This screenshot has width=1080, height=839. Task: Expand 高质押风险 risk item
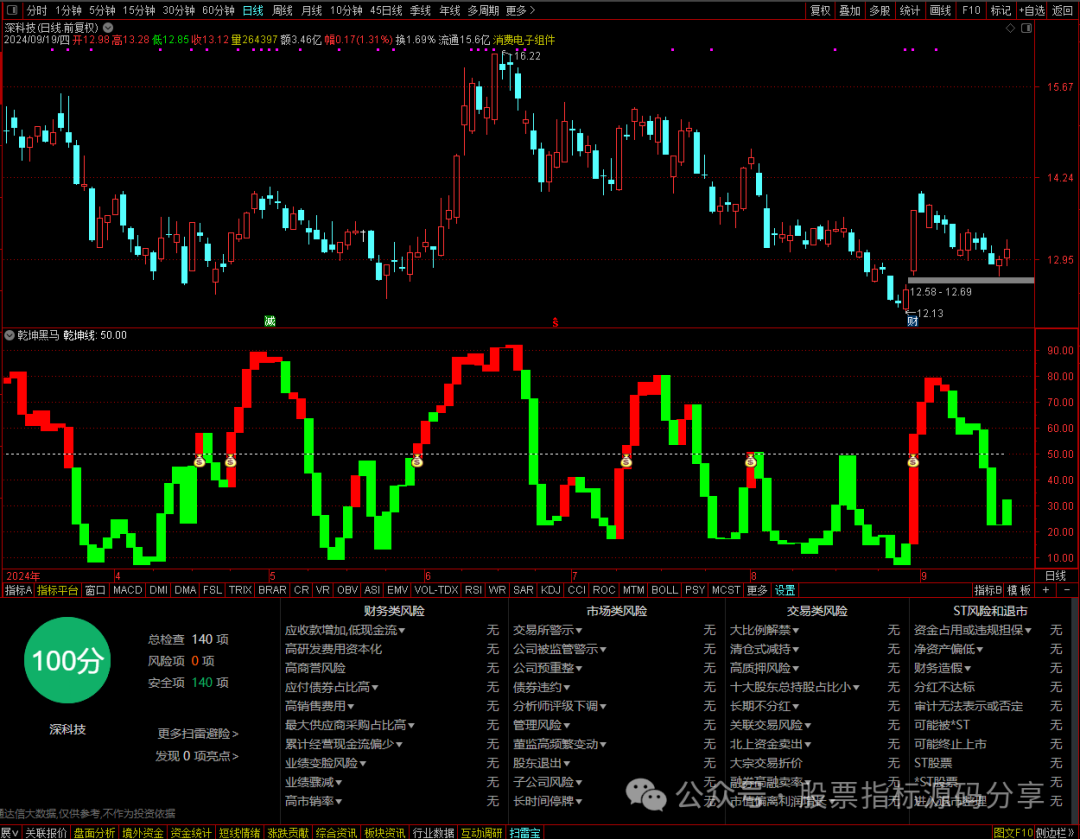pyautogui.click(x=765, y=668)
